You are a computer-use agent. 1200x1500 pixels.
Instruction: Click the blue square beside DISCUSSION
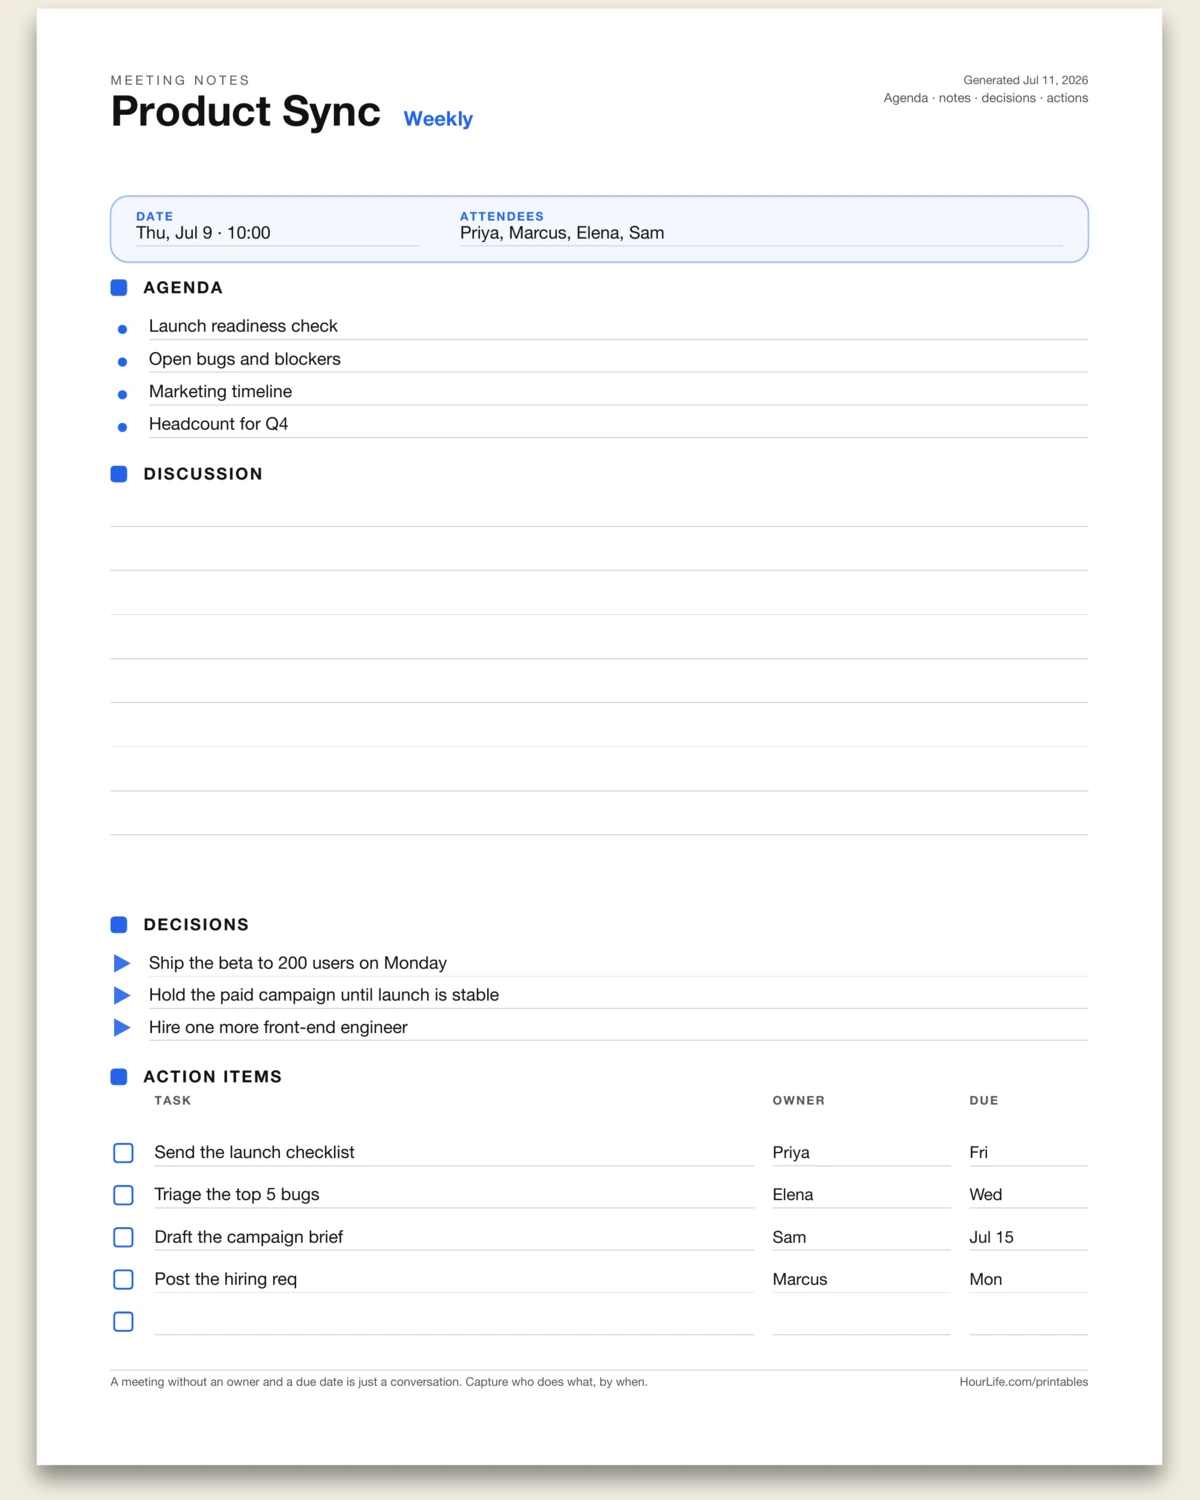point(119,474)
